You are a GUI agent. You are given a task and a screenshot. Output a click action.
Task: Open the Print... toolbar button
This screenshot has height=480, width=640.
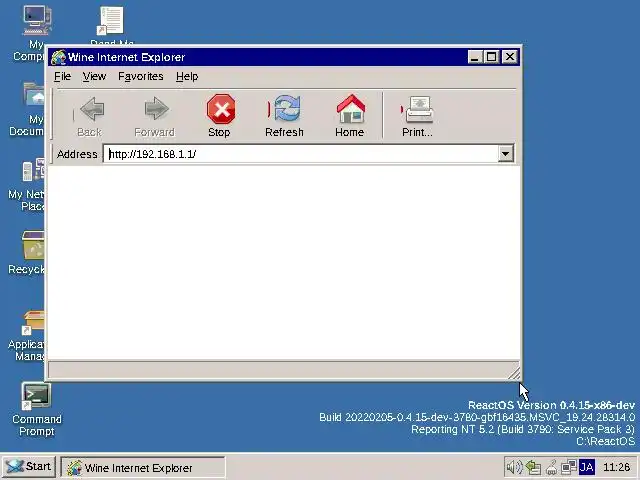(x=417, y=116)
